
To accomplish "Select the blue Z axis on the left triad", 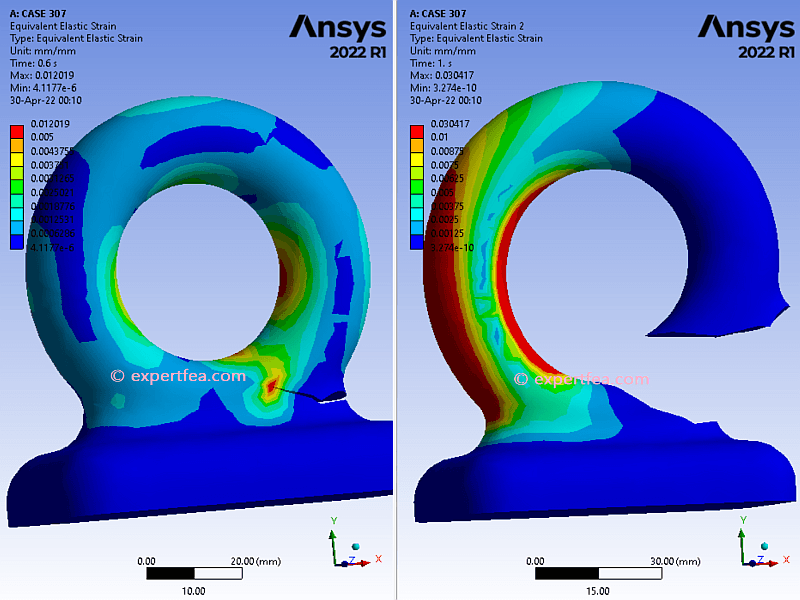I will pos(344,564).
